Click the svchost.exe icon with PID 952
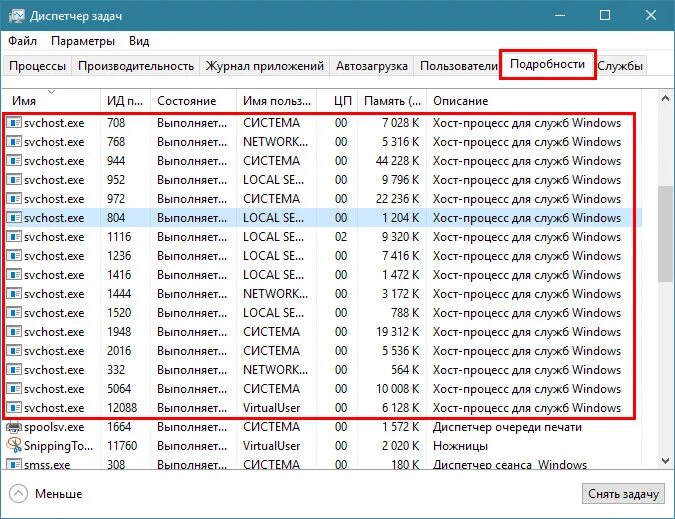 coord(14,179)
